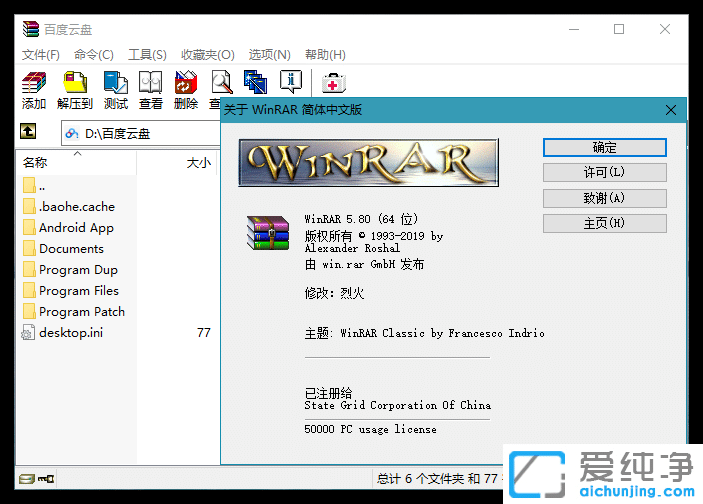The image size is (703, 504).
Task: Launch the Wizard icon in the toolbar
Action: click(256, 83)
